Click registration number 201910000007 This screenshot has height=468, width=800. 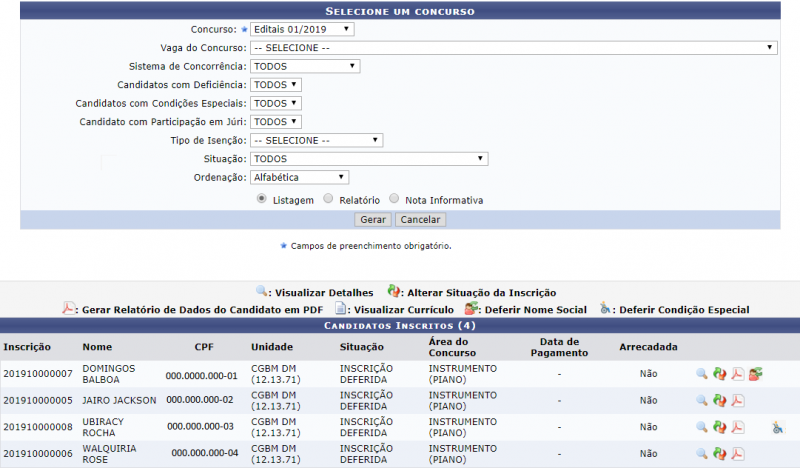point(38,374)
